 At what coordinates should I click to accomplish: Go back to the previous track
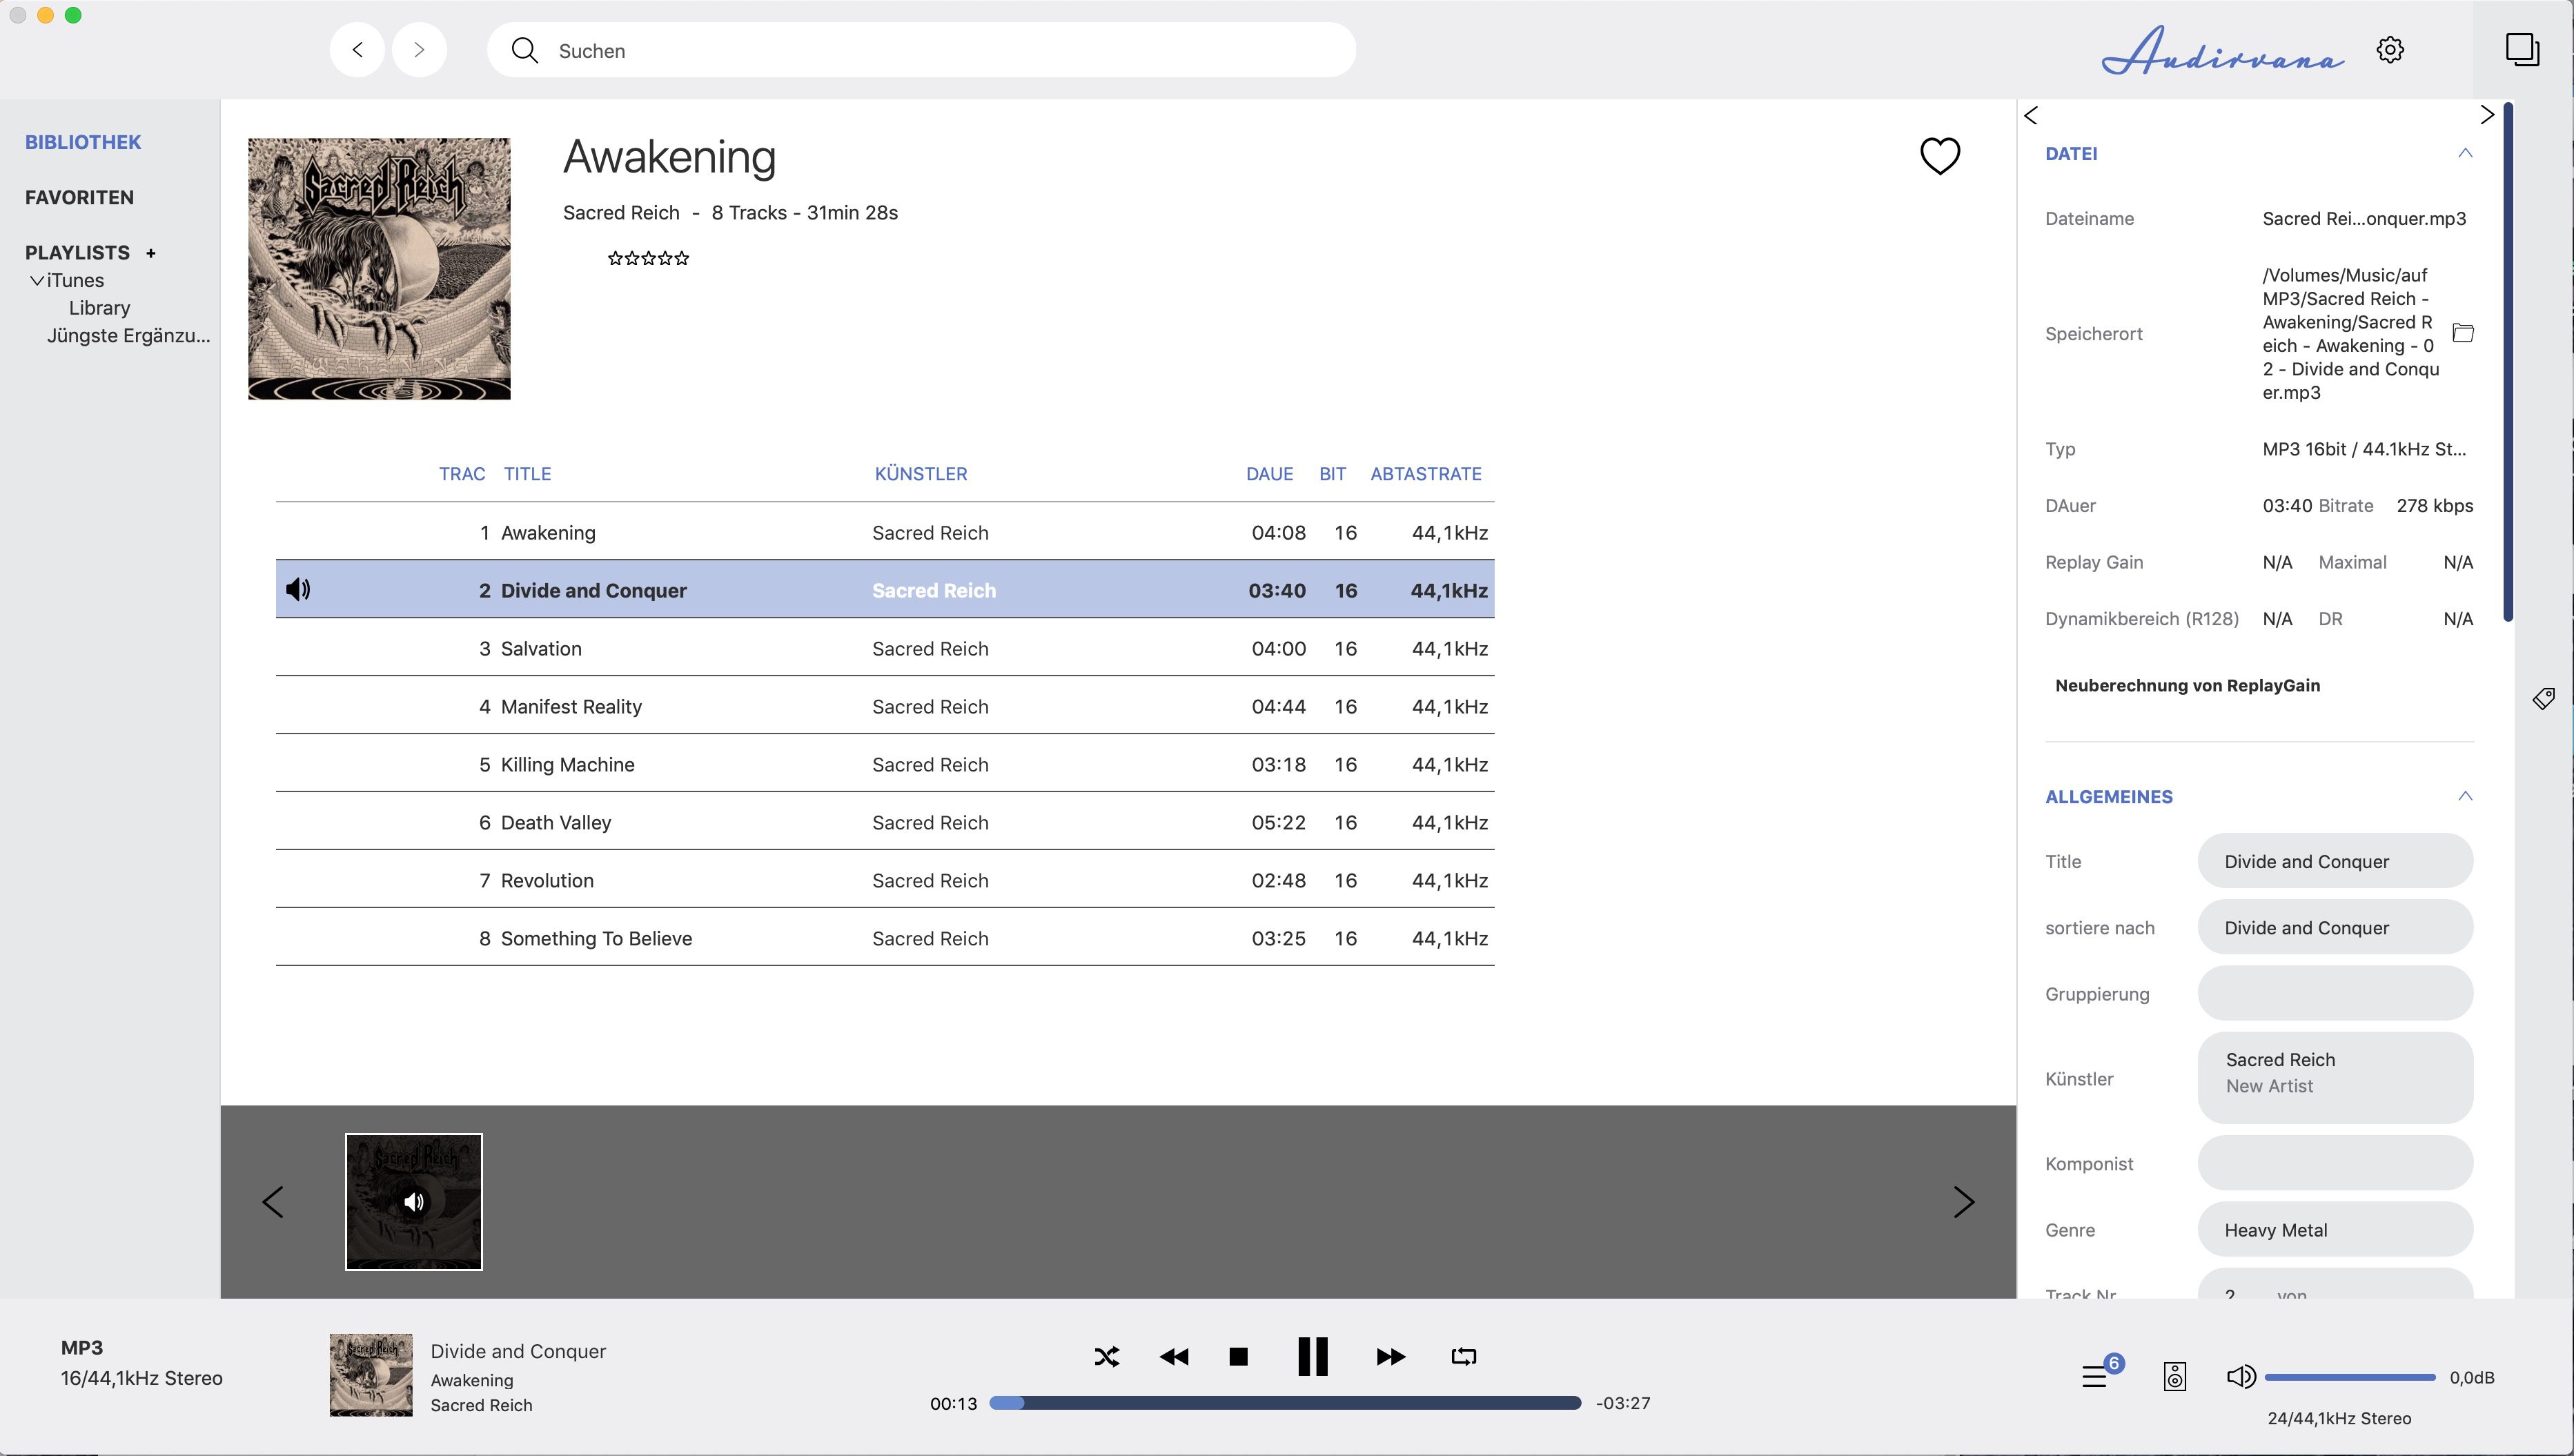click(1174, 1357)
